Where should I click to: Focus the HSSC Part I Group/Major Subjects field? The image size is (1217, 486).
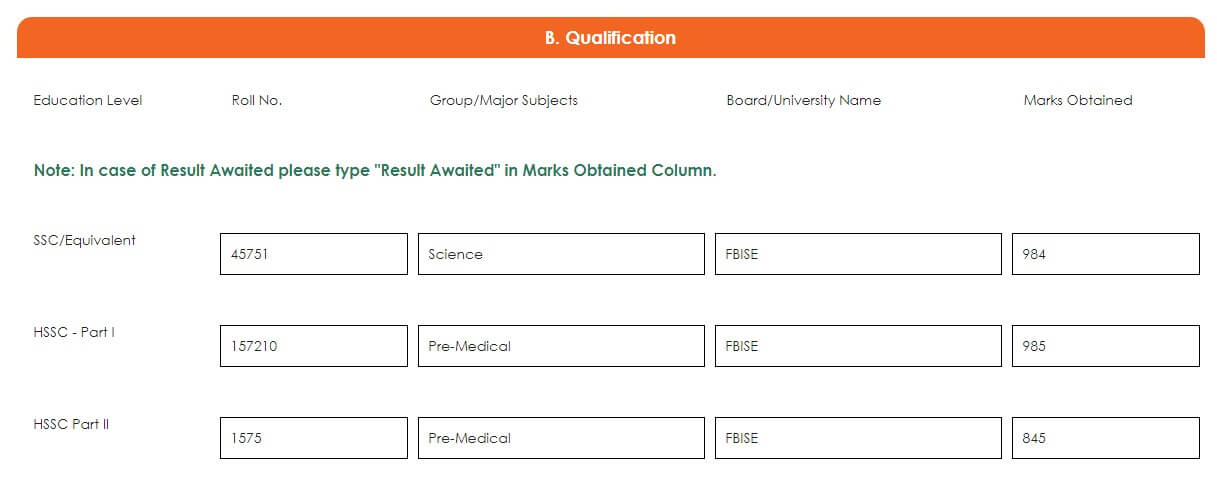(560, 346)
